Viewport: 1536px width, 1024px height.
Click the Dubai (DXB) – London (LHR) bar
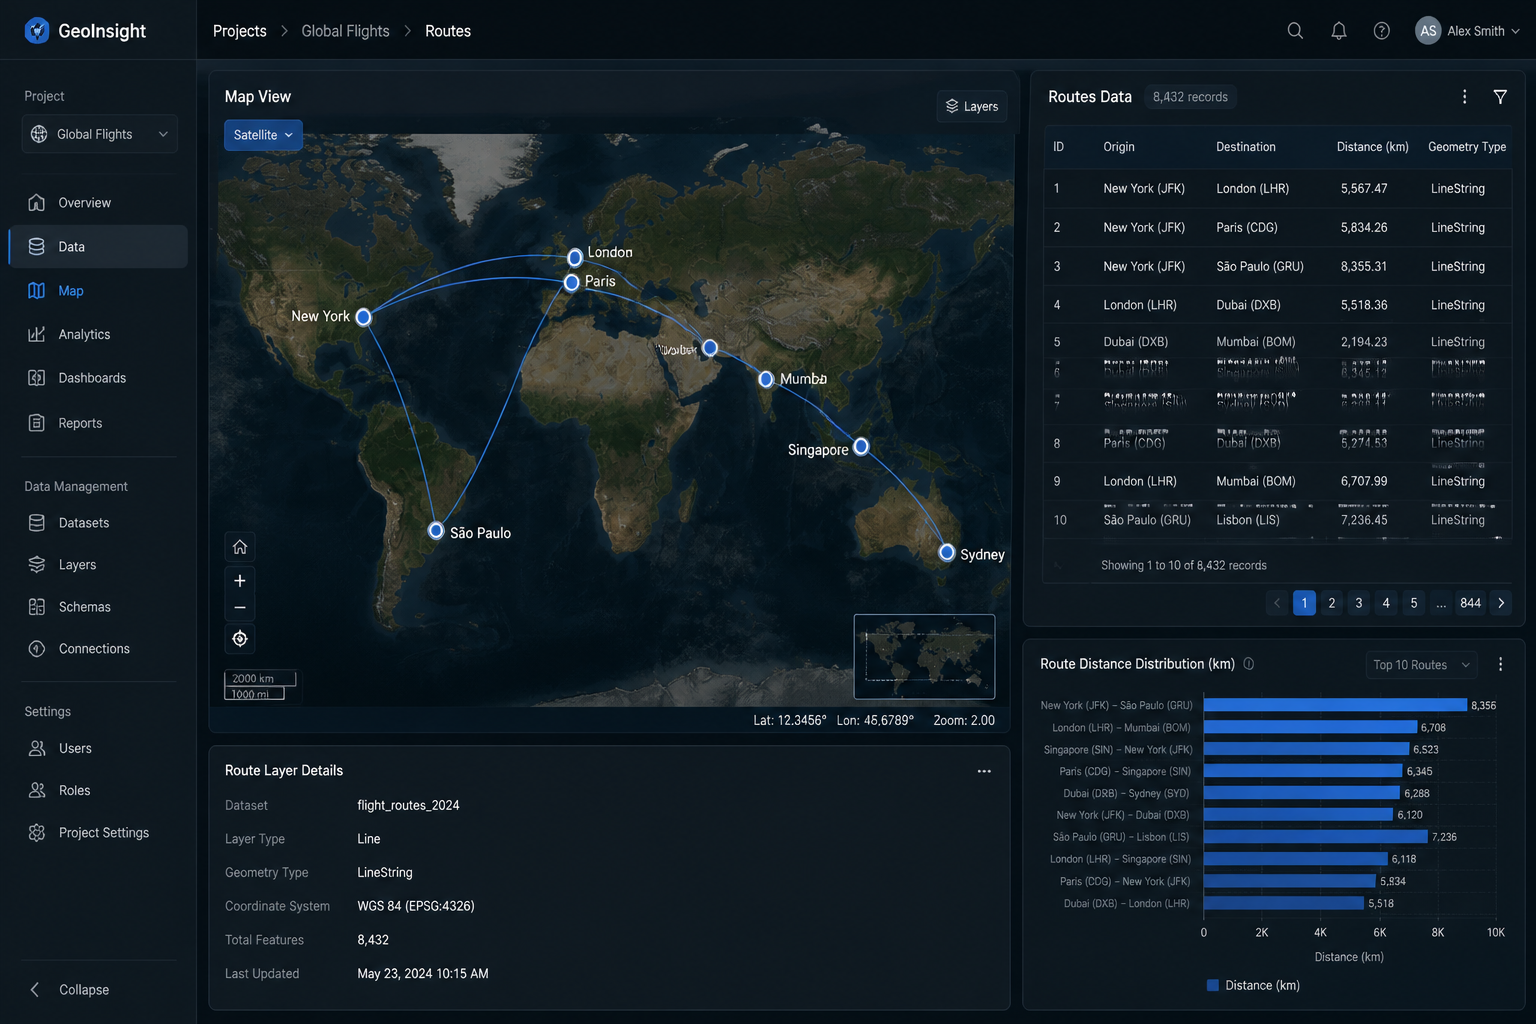[1284, 903]
